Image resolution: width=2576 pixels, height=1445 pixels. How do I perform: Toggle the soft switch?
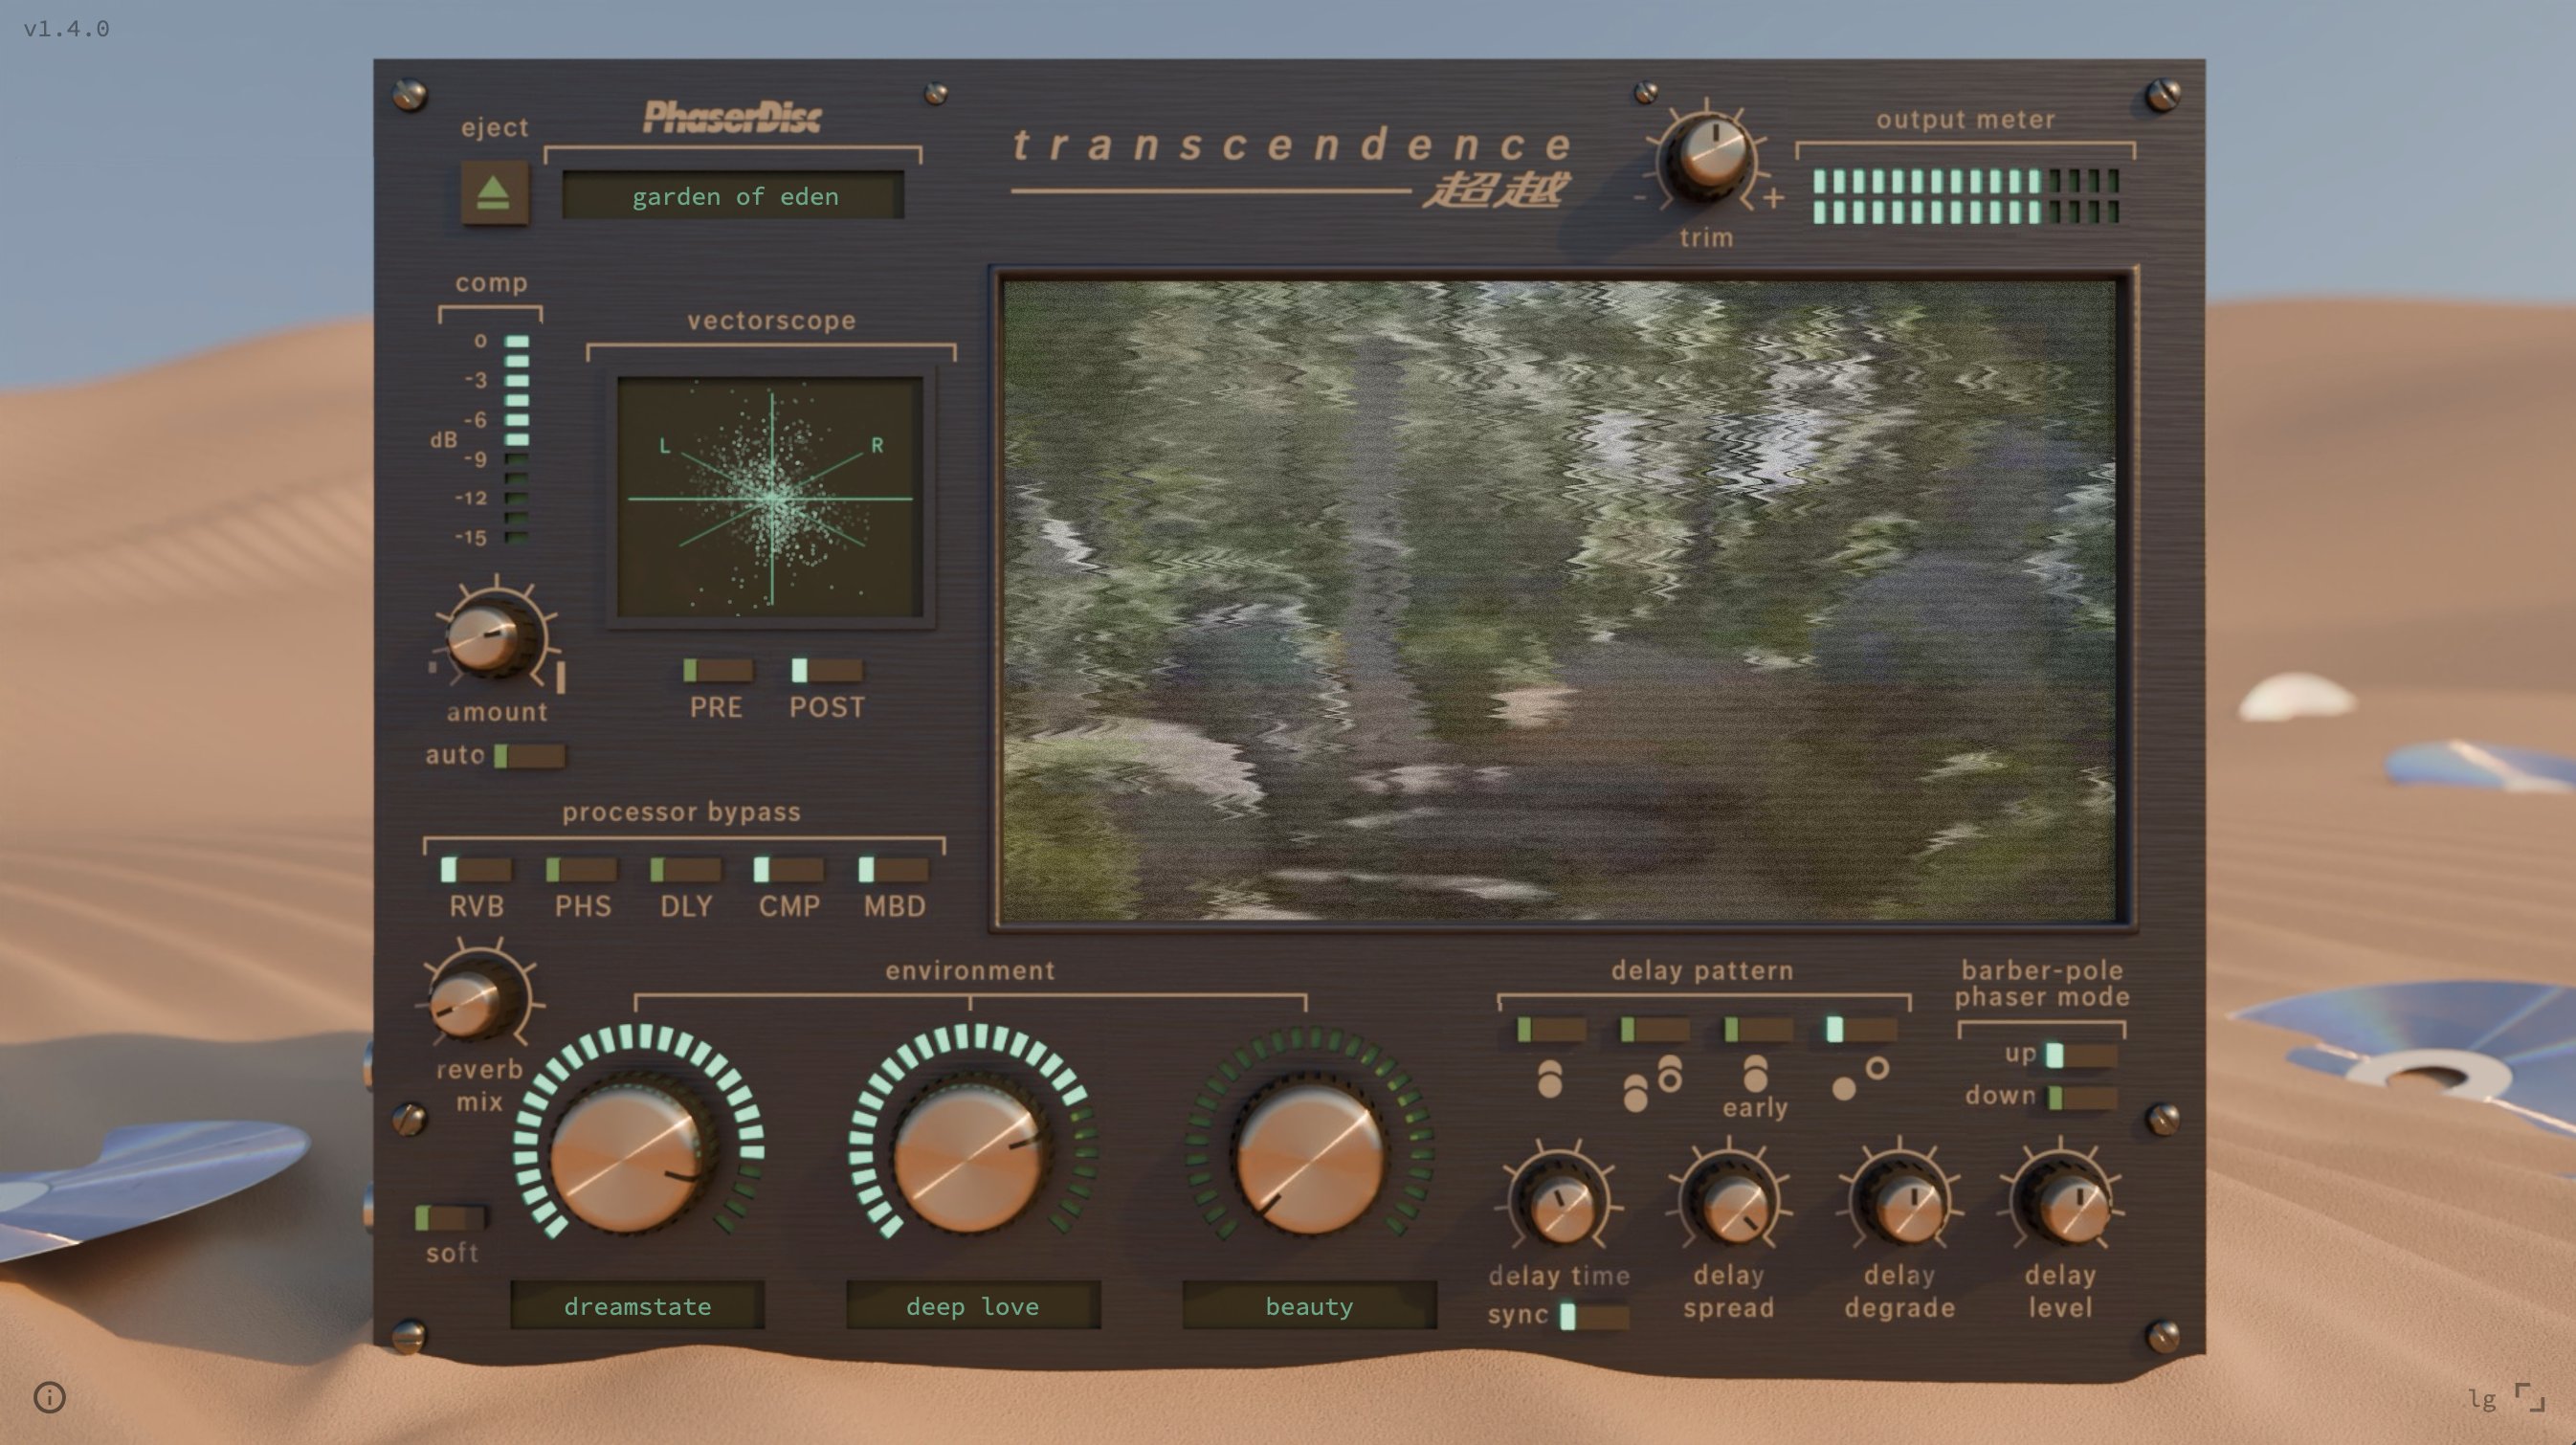[450, 1218]
